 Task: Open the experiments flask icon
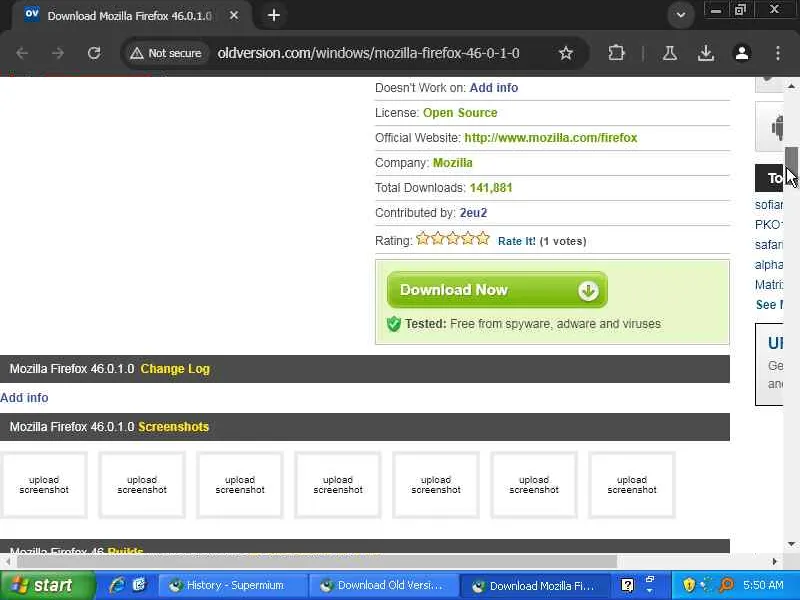click(669, 53)
